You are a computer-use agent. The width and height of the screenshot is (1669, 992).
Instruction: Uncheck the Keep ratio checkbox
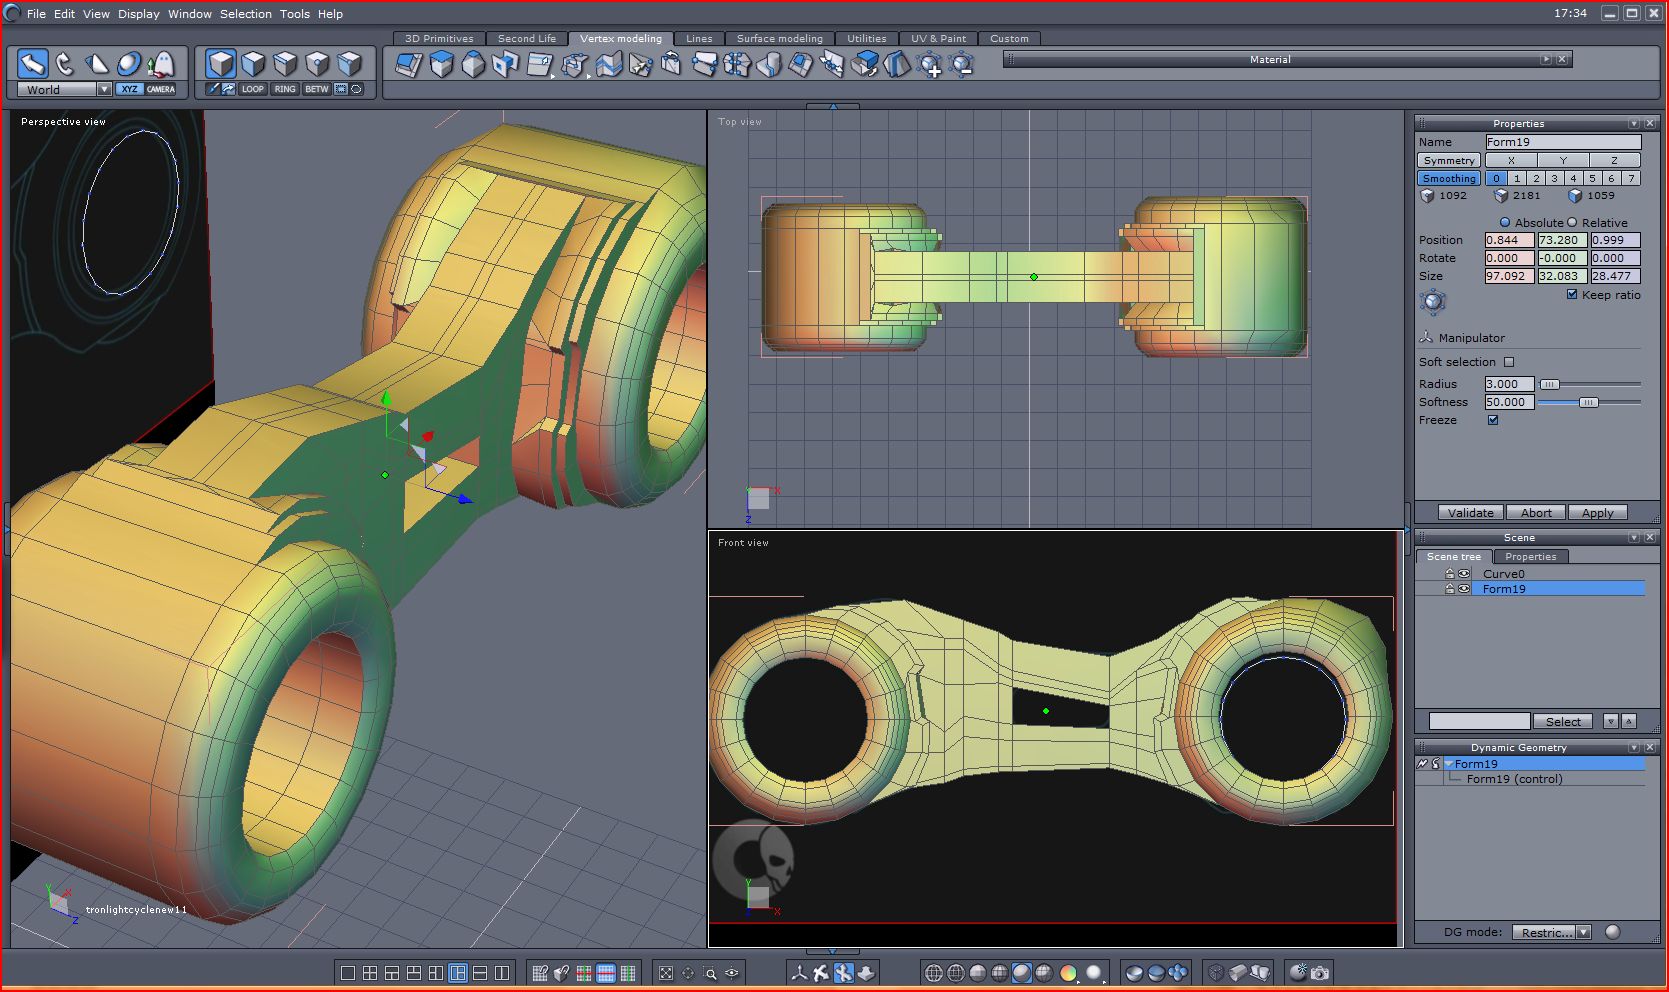coord(1572,295)
